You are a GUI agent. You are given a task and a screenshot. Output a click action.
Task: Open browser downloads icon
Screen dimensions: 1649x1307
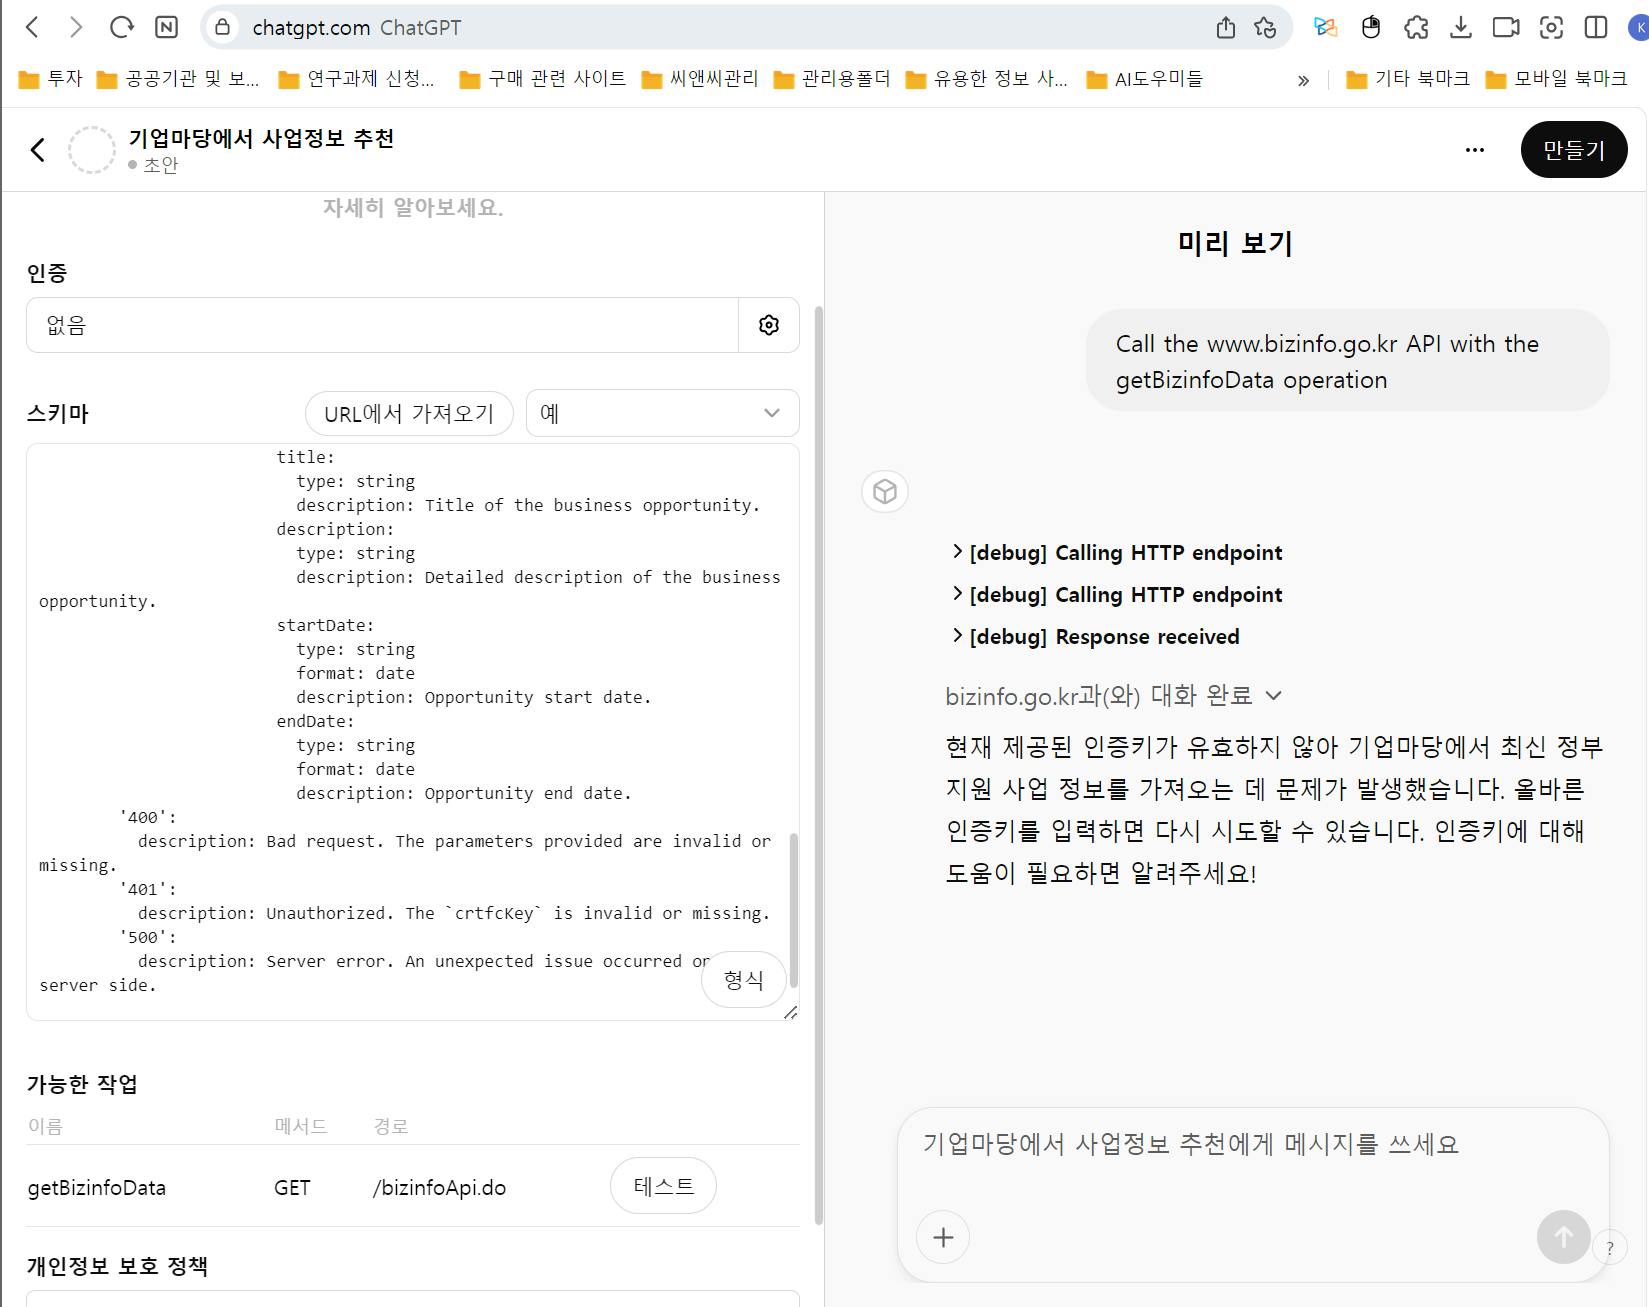tap(1460, 28)
